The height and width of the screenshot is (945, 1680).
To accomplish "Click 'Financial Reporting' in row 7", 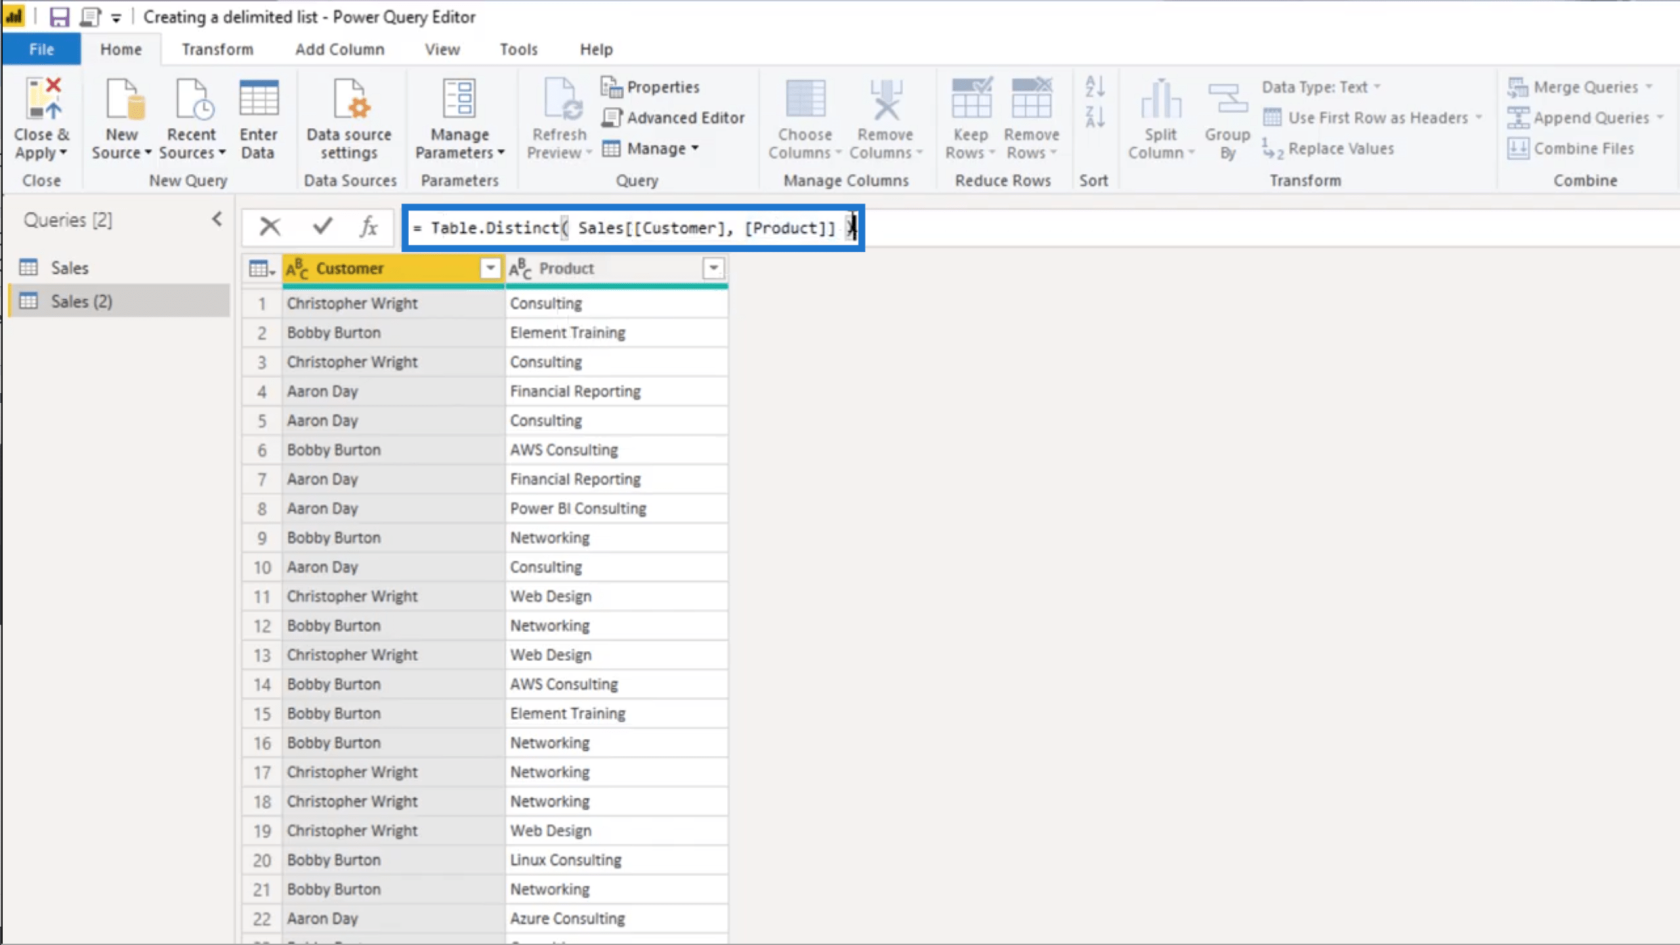I will [x=617, y=479].
